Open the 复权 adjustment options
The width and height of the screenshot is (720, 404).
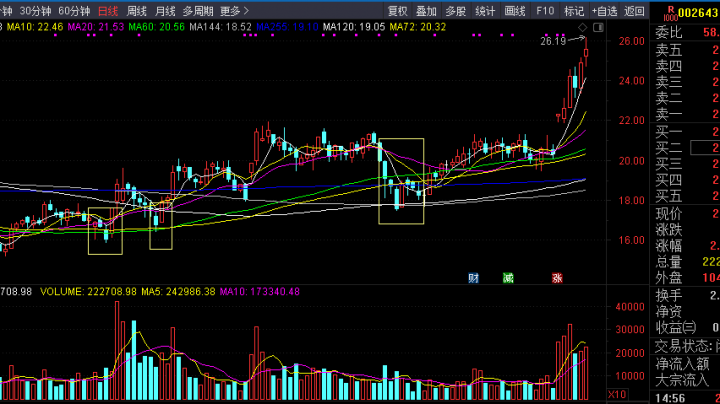coord(397,11)
